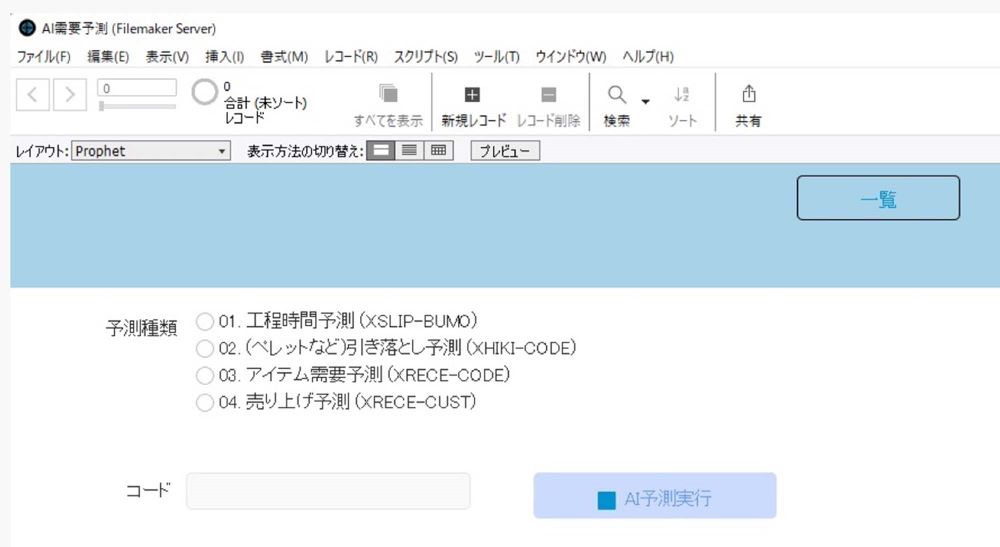This screenshot has width=1000, height=547.
Task: Go to the next record arrow
Action: [70, 95]
